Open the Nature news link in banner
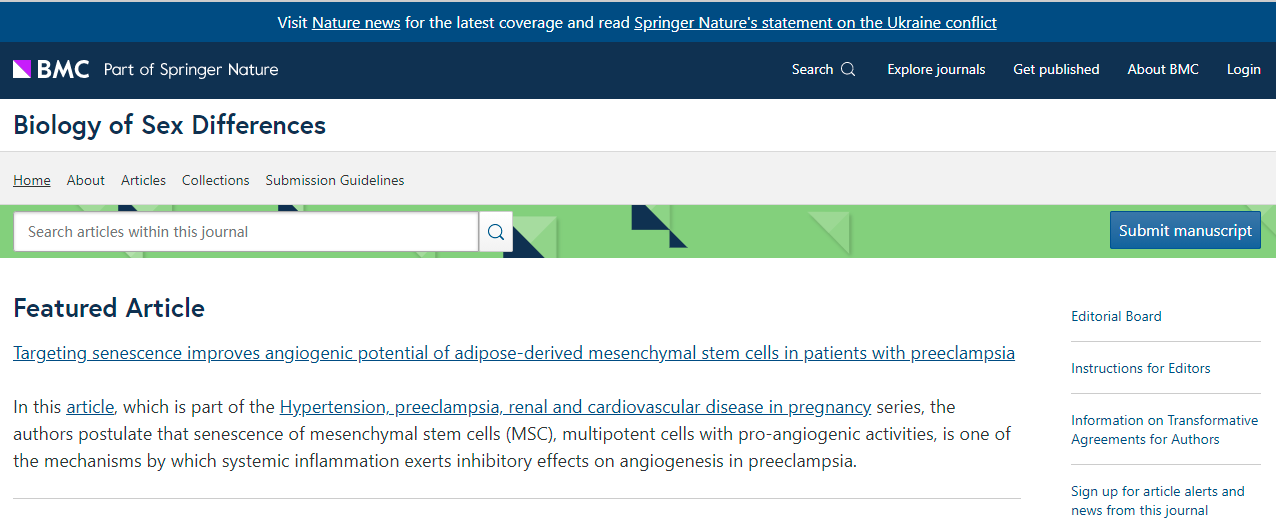Screen dimensions: 1276x519 (356, 22)
